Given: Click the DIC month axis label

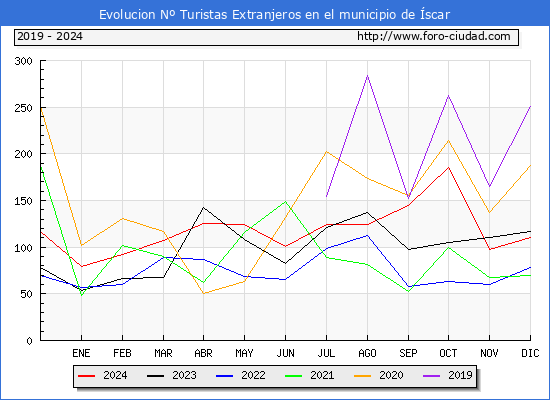Looking at the screenshot, I should point(530,353).
